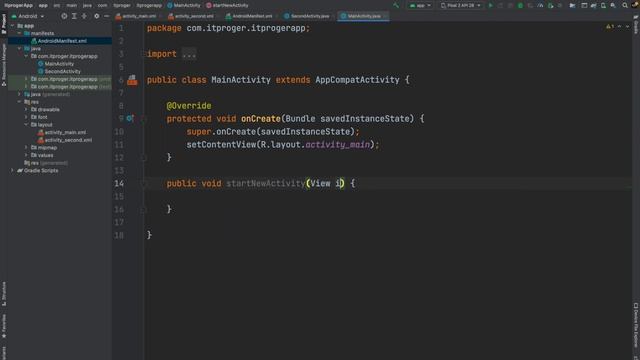This screenshot has width=640, height=360.
Task: Collapse the layout folder arrow
Action: coord(27,124)
